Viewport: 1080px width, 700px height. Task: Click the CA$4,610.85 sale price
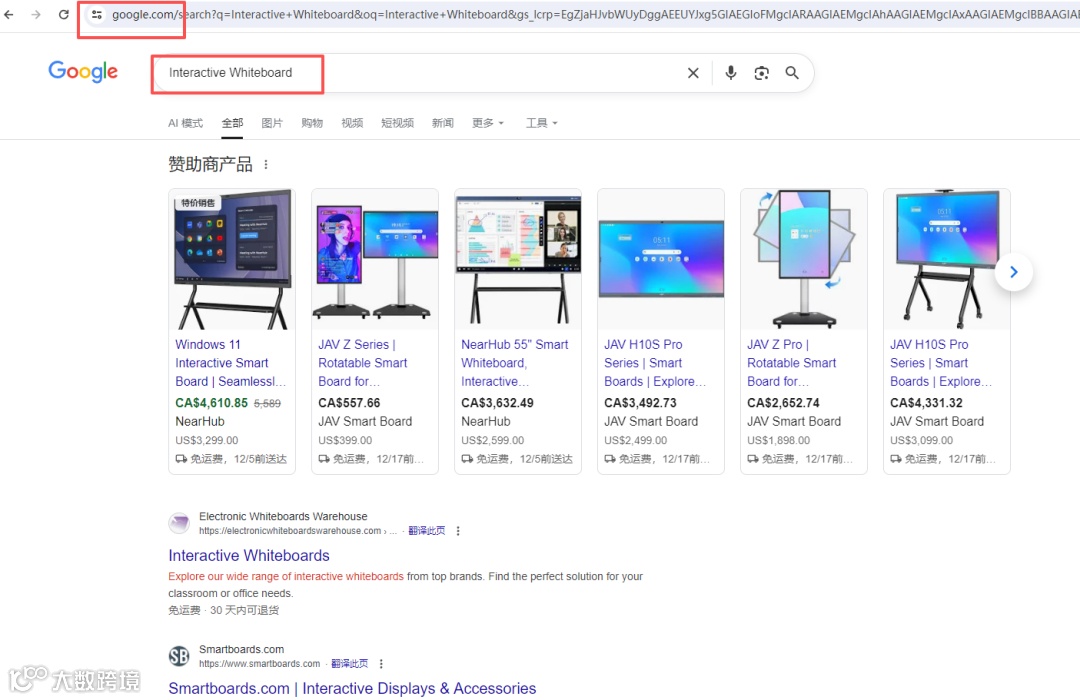click(x=211, y=402)
